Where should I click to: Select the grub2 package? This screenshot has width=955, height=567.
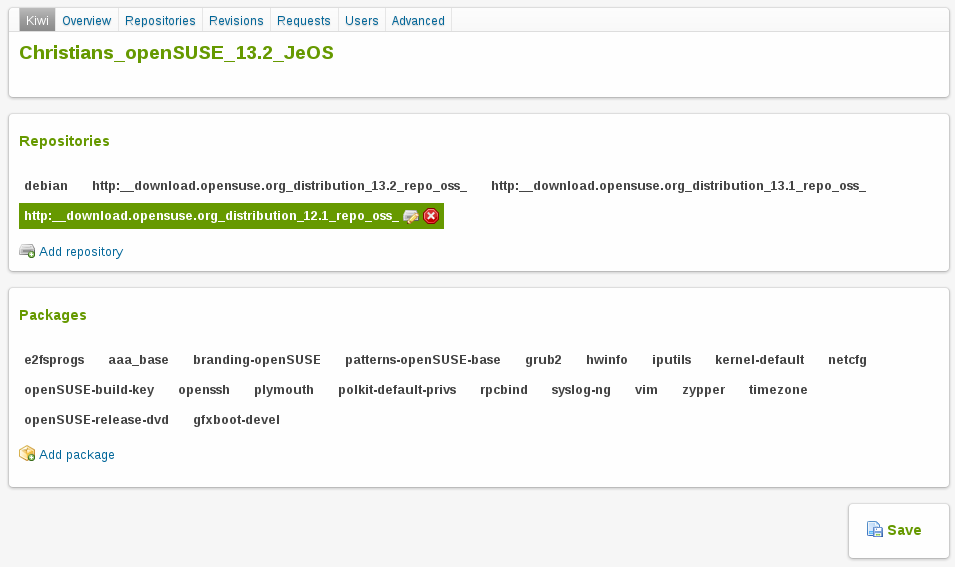point(543,360)
